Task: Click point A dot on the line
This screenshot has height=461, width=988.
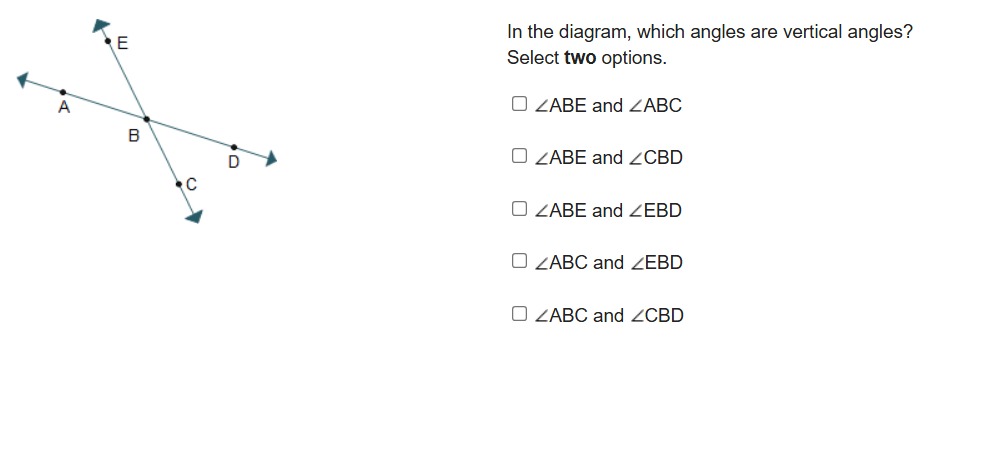Action: 63,92
